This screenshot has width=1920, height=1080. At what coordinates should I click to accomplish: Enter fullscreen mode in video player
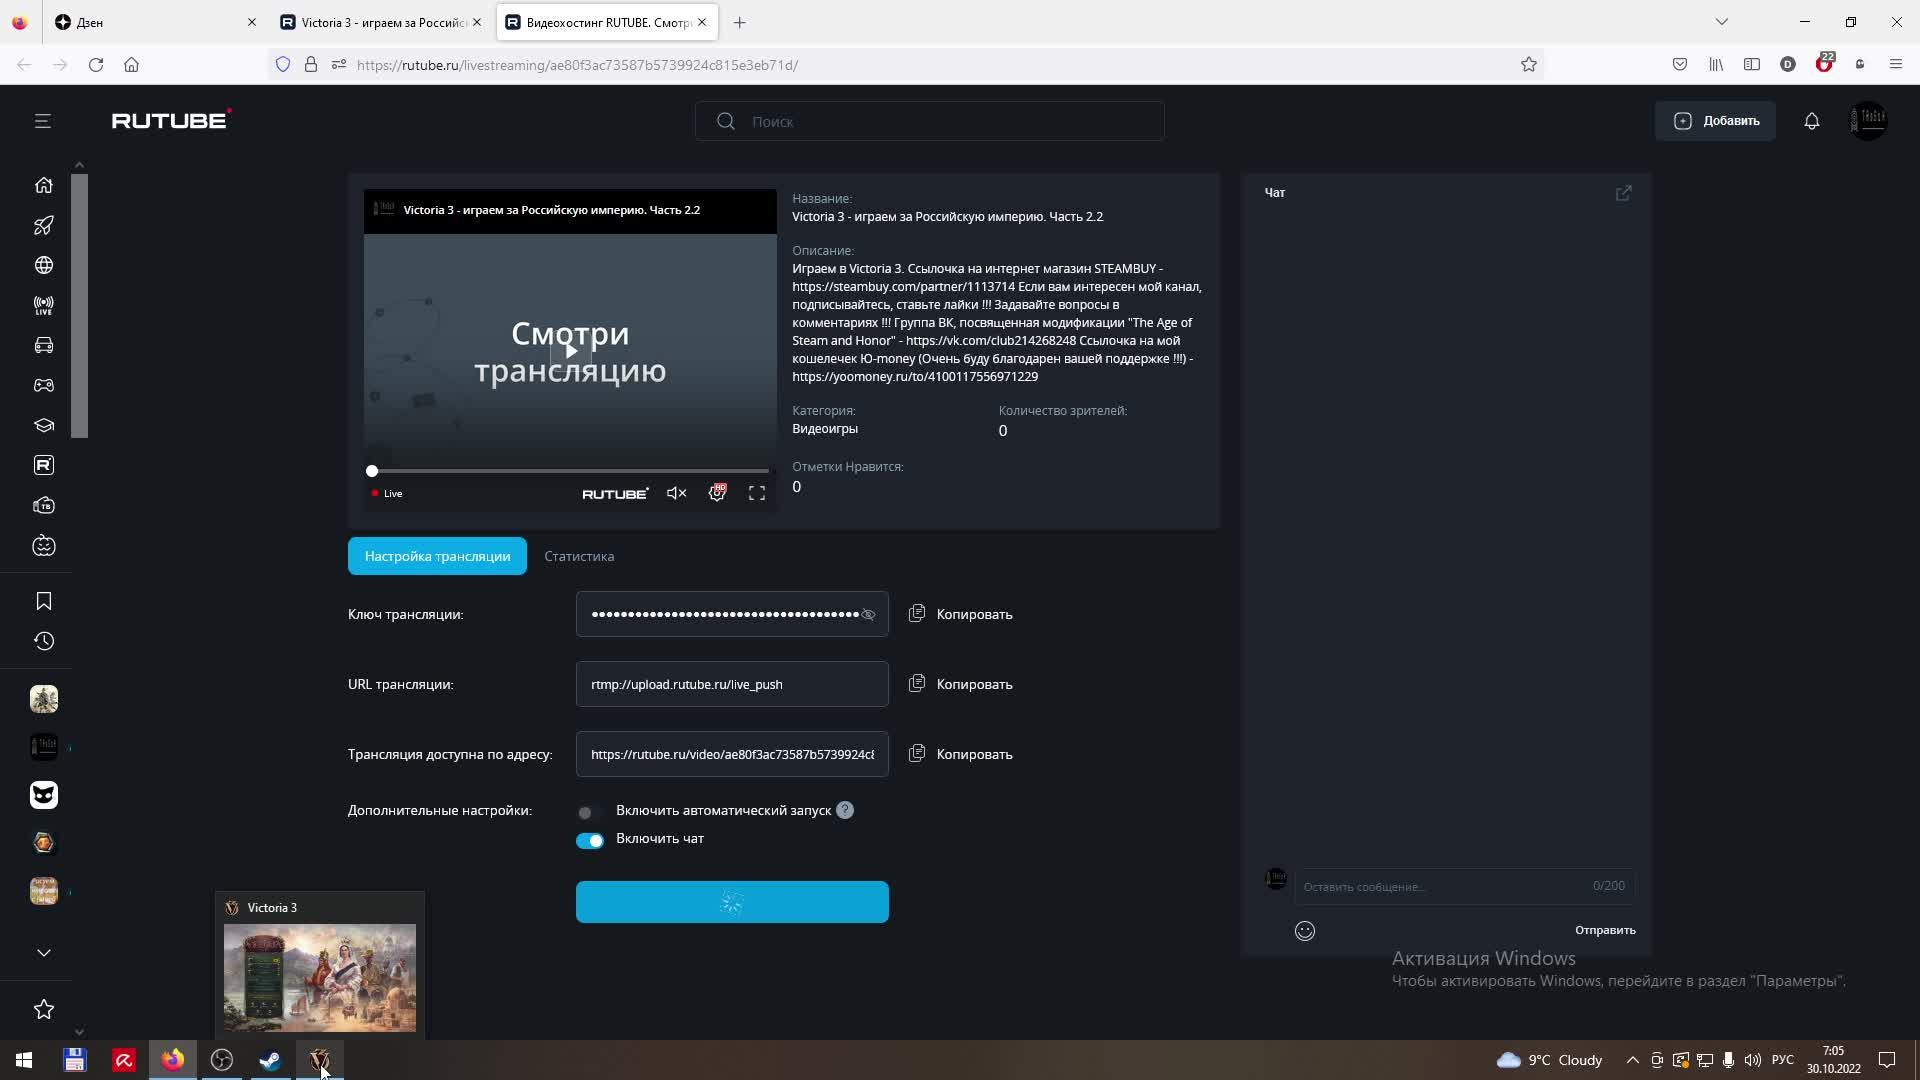(x=757, y=494)
